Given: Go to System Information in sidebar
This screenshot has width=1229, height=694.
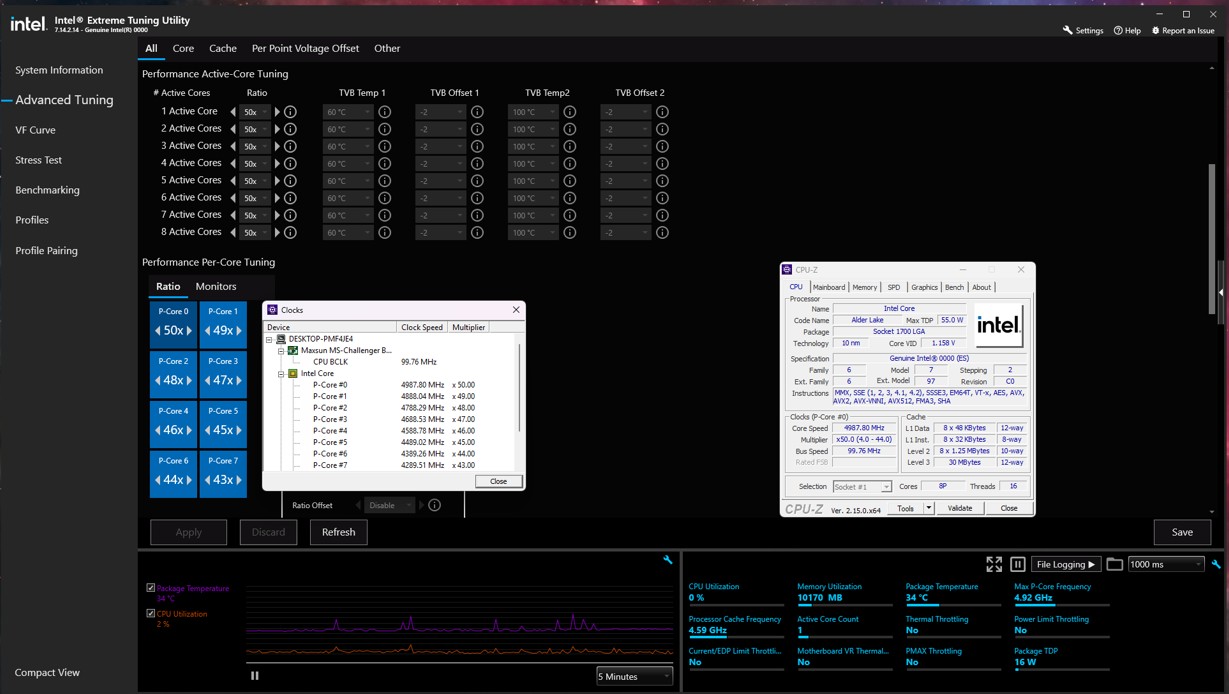Looking at the screenshot, I should coord(59,70).
